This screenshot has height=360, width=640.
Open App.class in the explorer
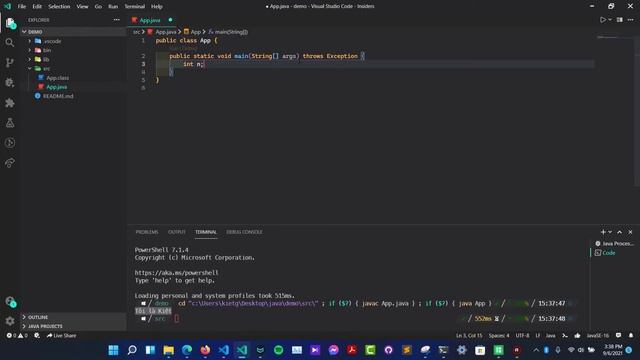pos(58,78)
